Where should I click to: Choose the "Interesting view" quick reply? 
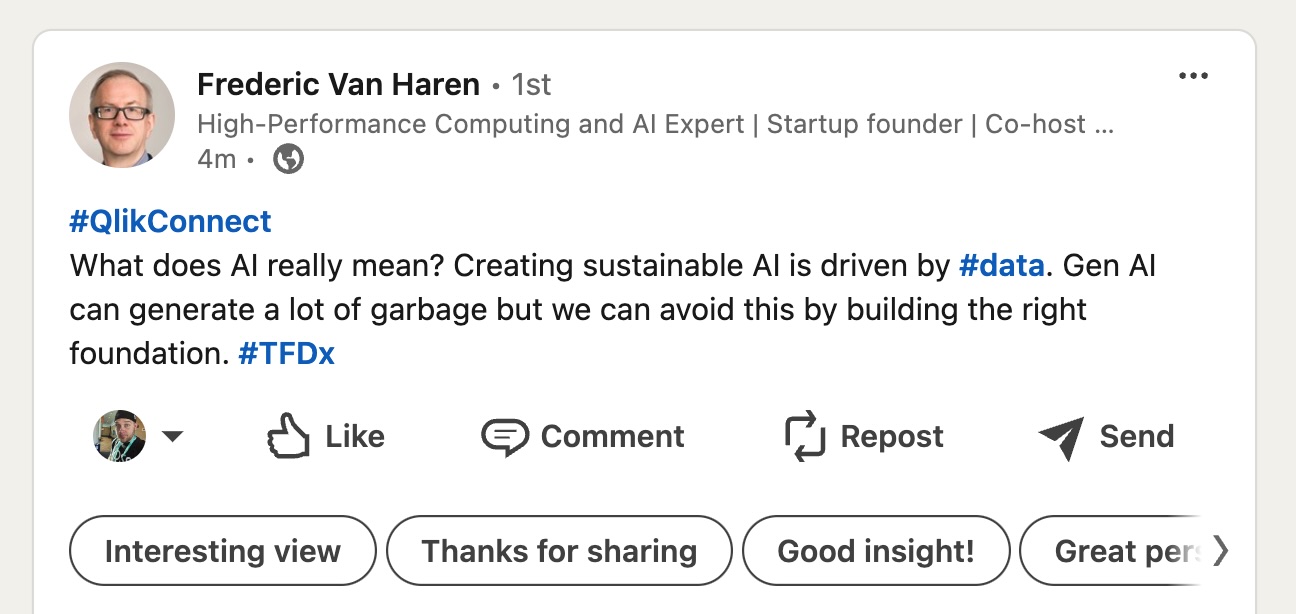click(x=222, y=551)
